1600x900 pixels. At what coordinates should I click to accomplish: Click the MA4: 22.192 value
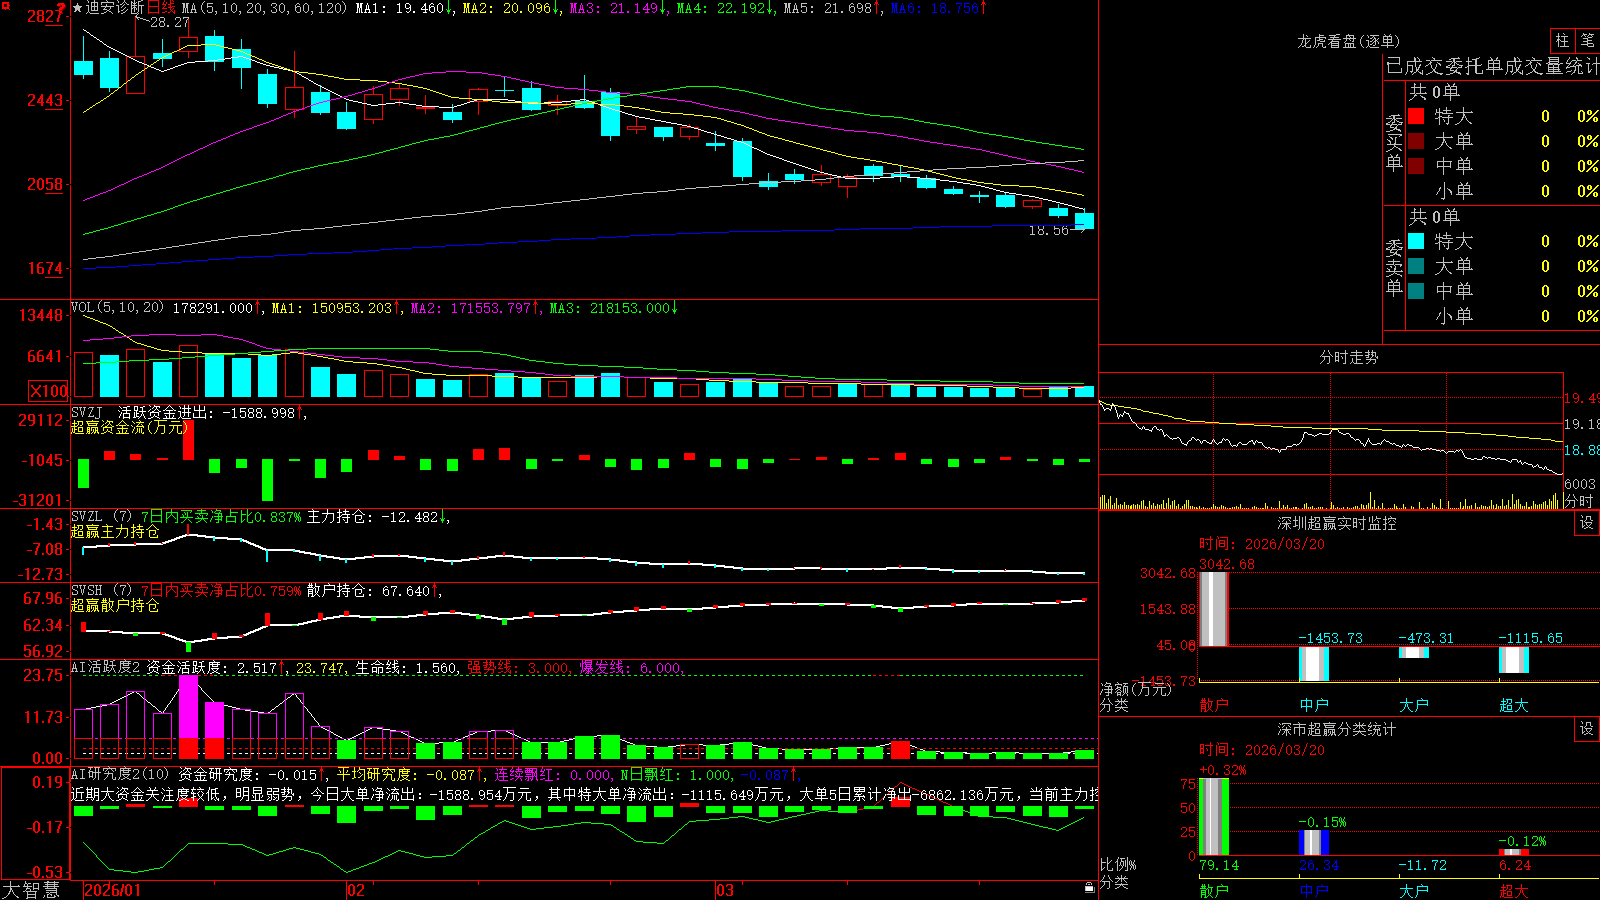pos(721,8)
